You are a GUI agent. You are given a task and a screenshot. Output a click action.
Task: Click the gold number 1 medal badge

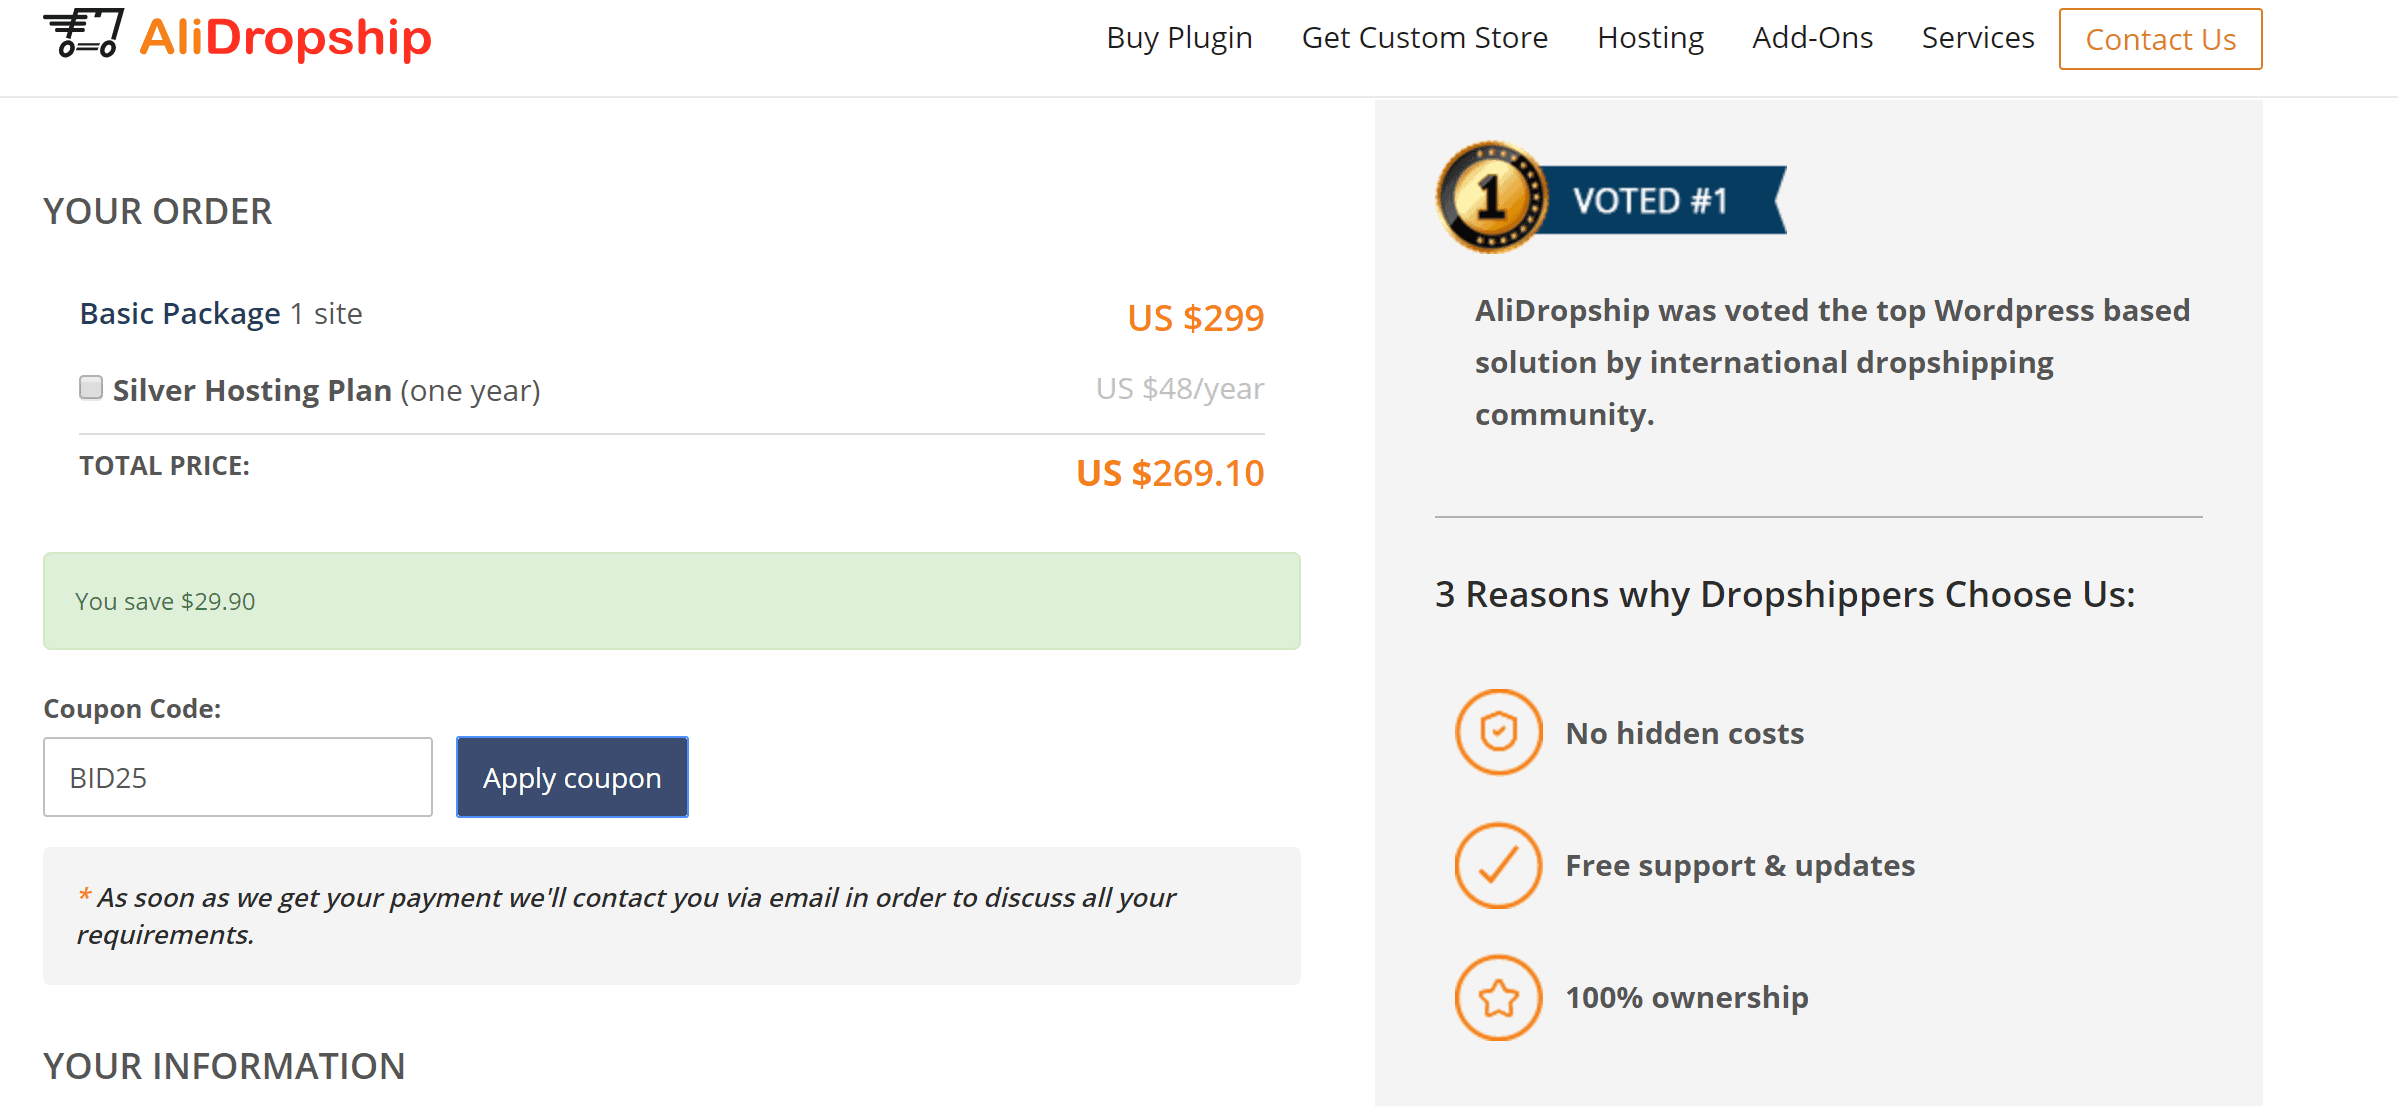(1491, 197)
